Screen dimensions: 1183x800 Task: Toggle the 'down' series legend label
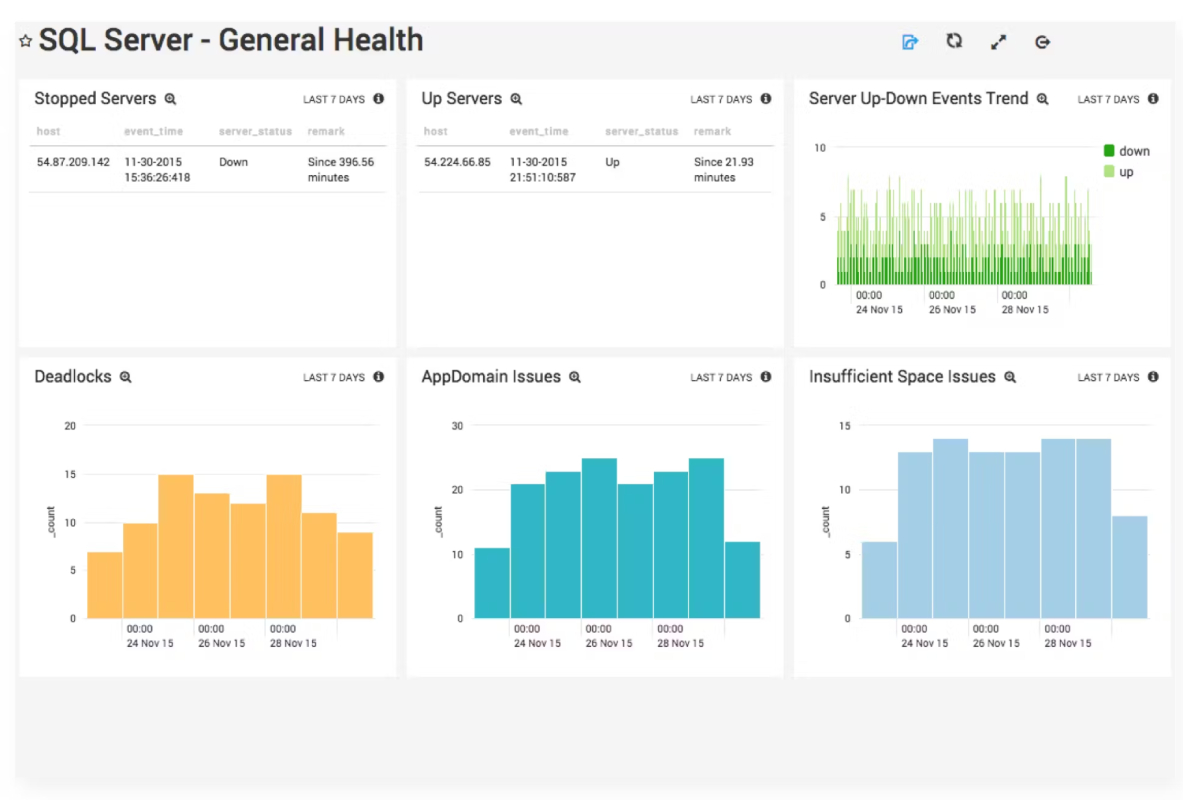pyautogui.click(x=1134, y=151)
